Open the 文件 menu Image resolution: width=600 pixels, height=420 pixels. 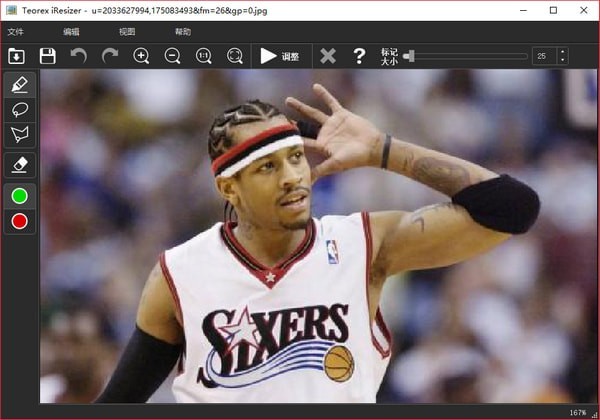click(x=15, y=32)
